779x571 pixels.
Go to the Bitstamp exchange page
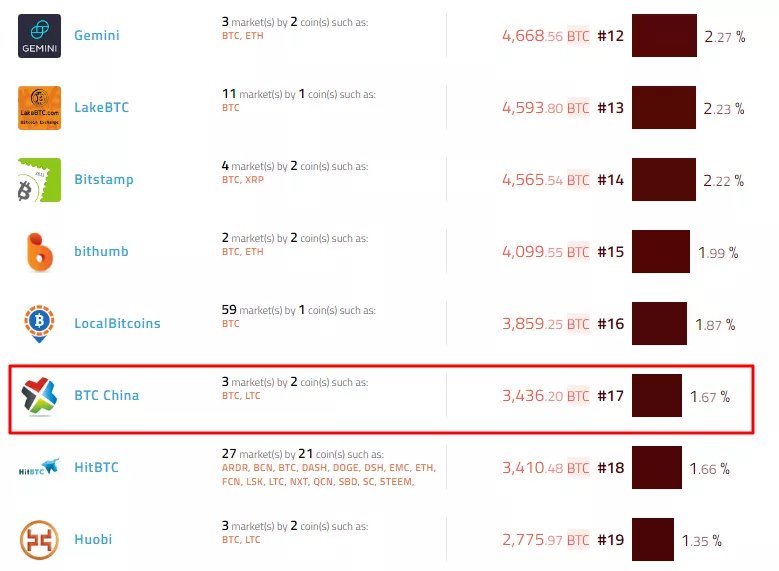pos(104,180)
